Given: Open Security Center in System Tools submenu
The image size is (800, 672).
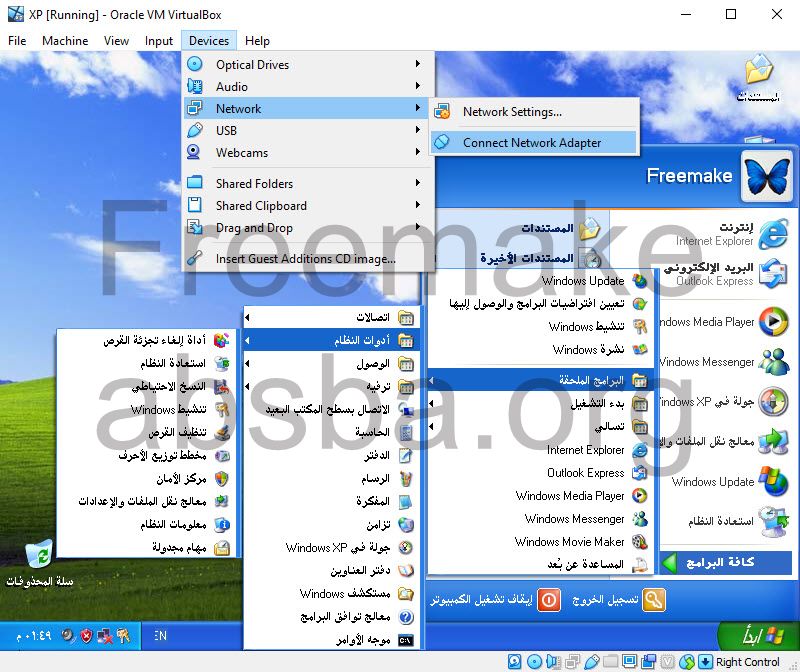Looking at the screenshot, I should [146, 479].
